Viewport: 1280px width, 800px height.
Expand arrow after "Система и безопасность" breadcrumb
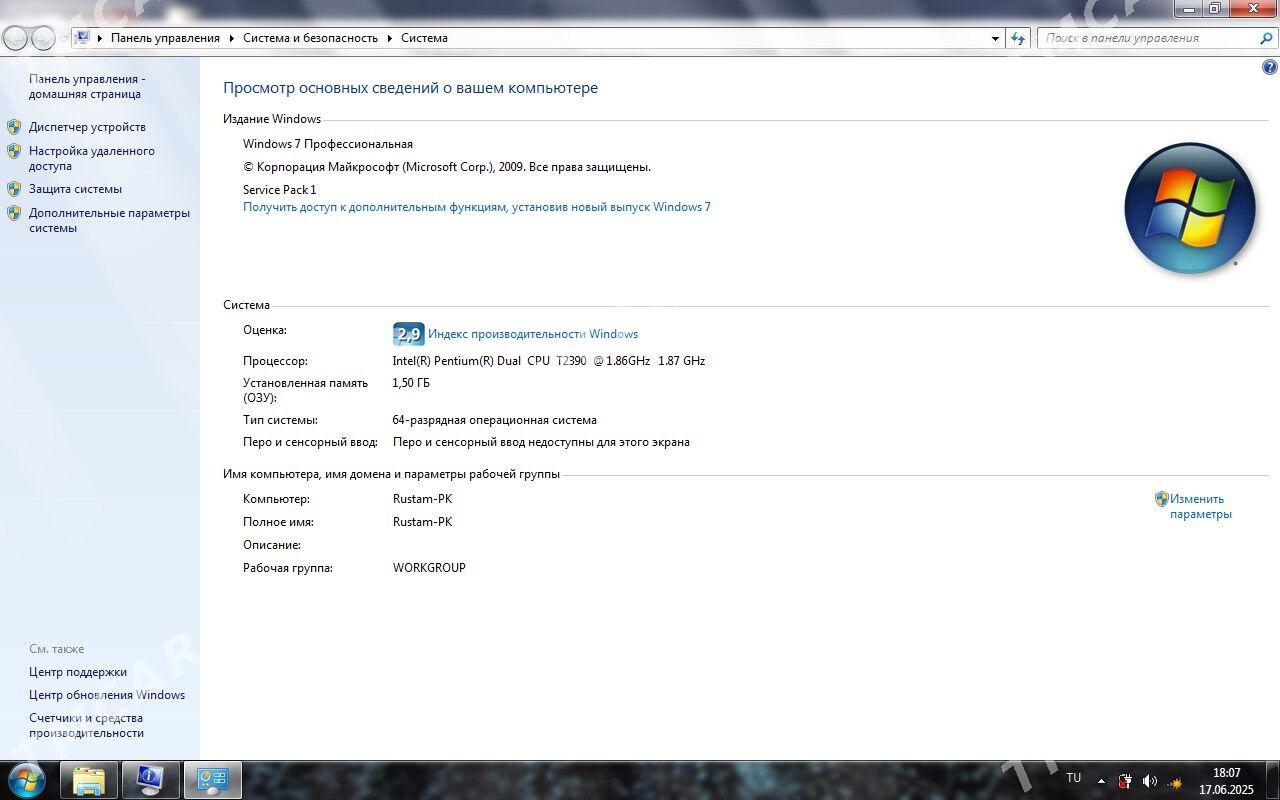coord(389,38)
